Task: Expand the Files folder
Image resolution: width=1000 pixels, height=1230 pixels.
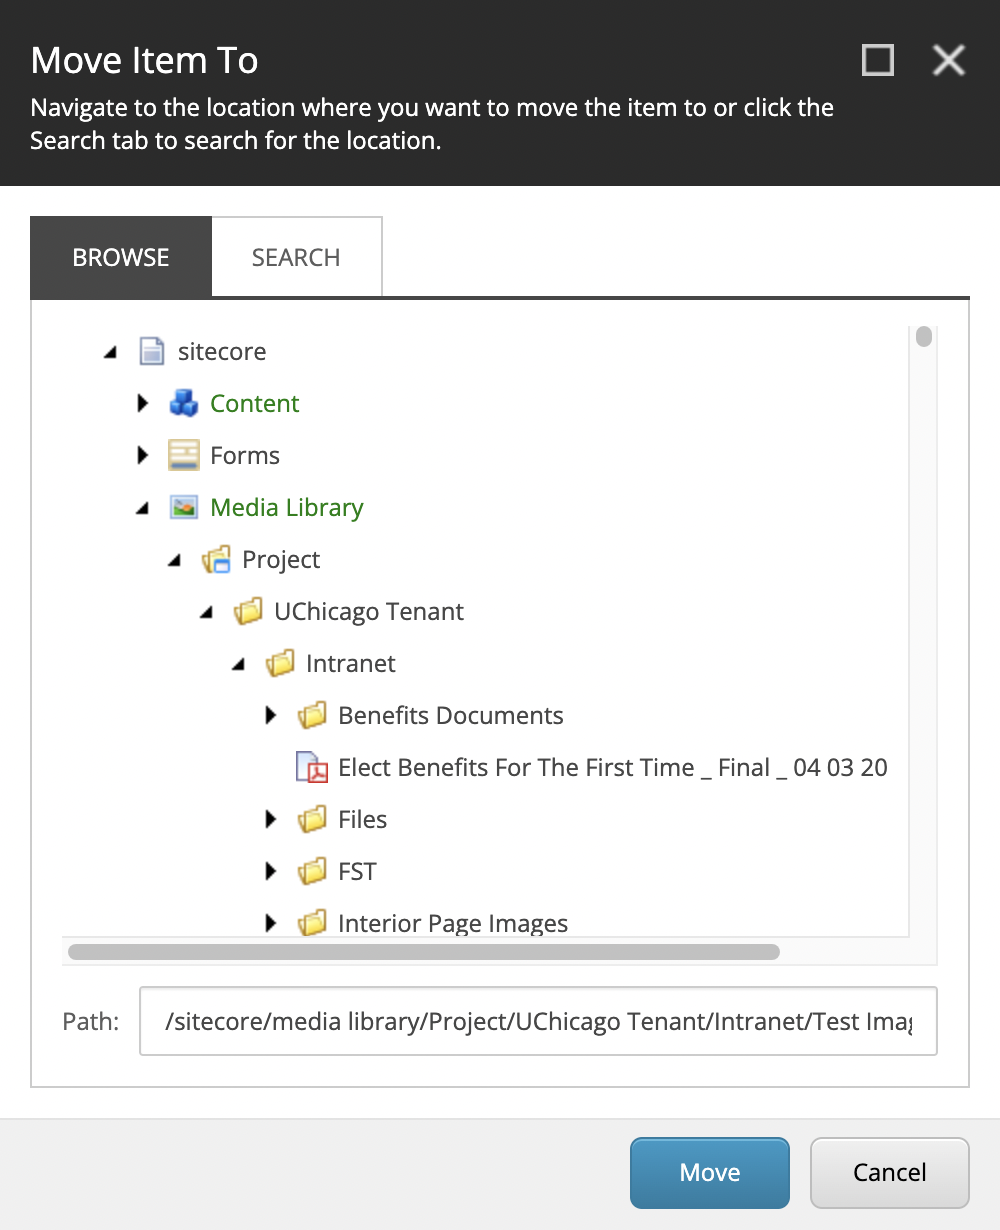Action: [270, 819]
